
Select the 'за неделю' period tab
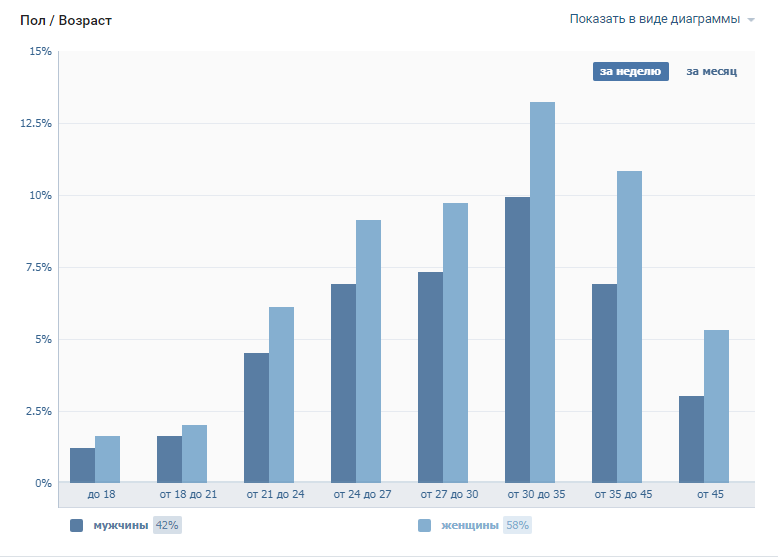click(x=631, y=71)
